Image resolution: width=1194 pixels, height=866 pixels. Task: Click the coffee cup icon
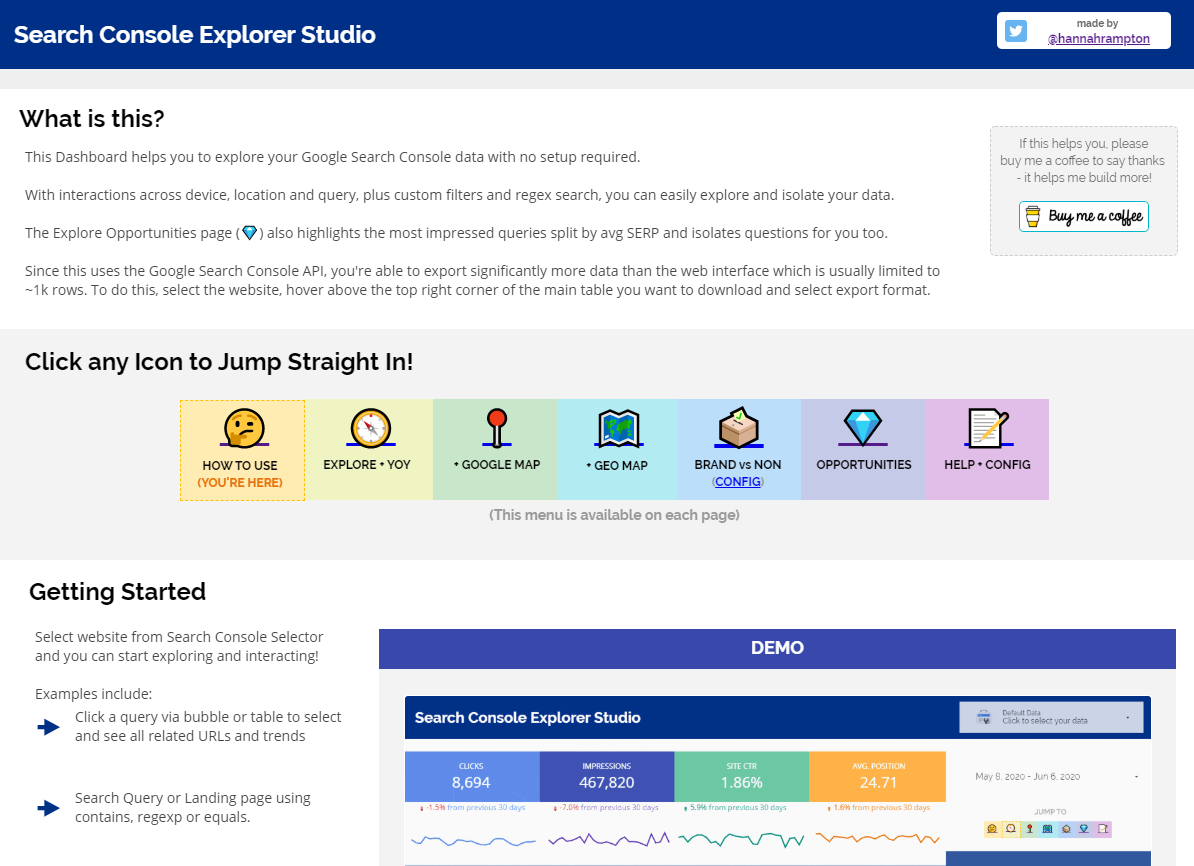click(1033, 216)
